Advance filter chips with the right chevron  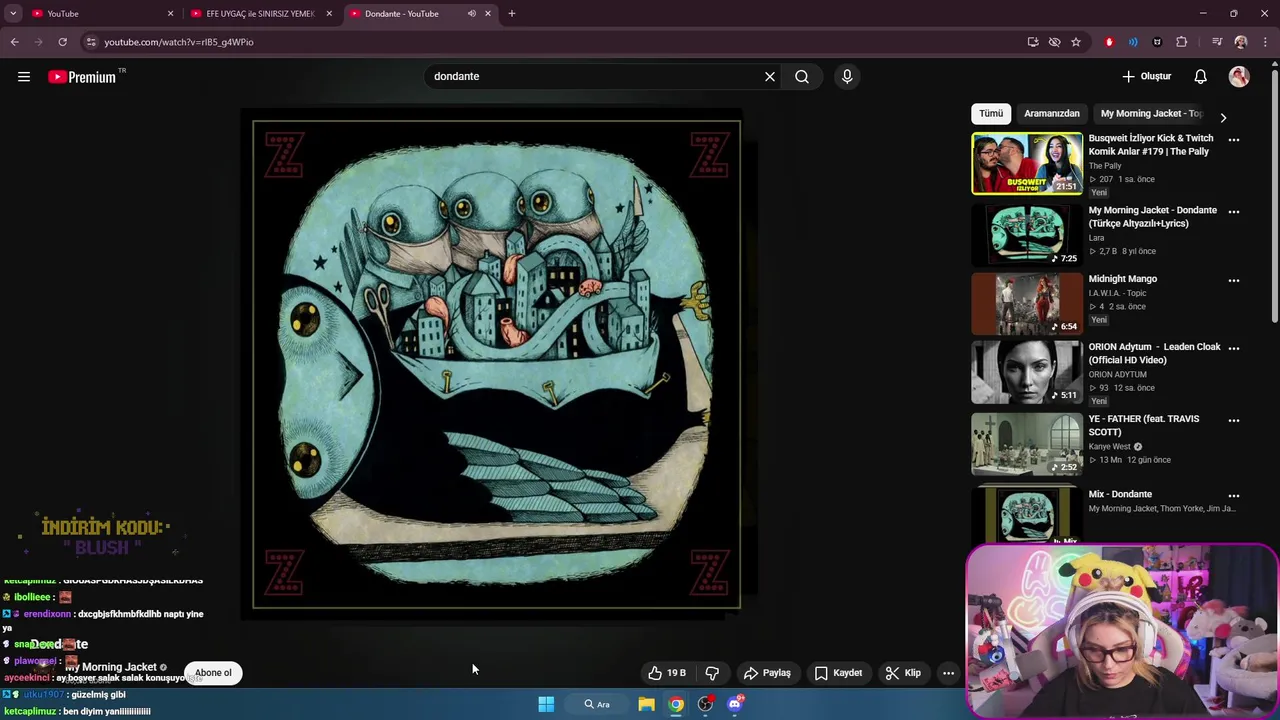pyautogui.click(x=1223, y=117)
